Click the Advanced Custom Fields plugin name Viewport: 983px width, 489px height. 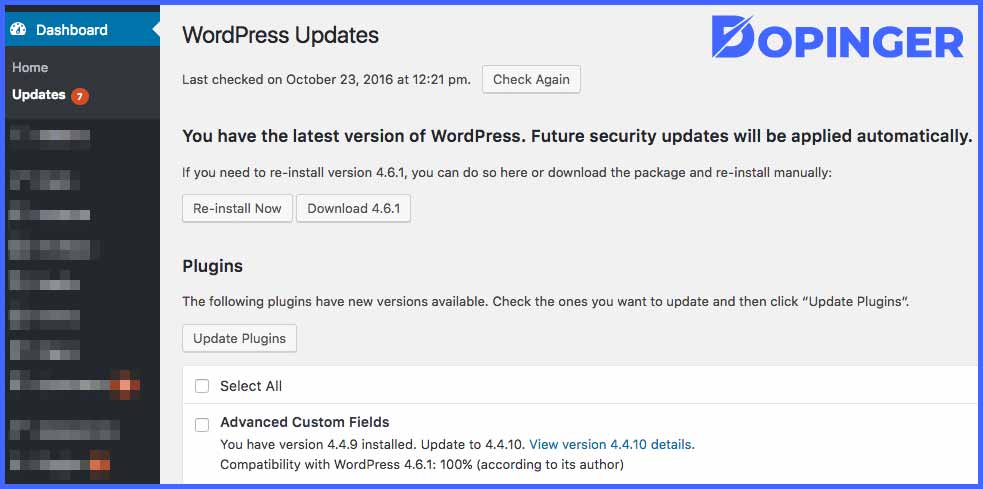point(305,422)
